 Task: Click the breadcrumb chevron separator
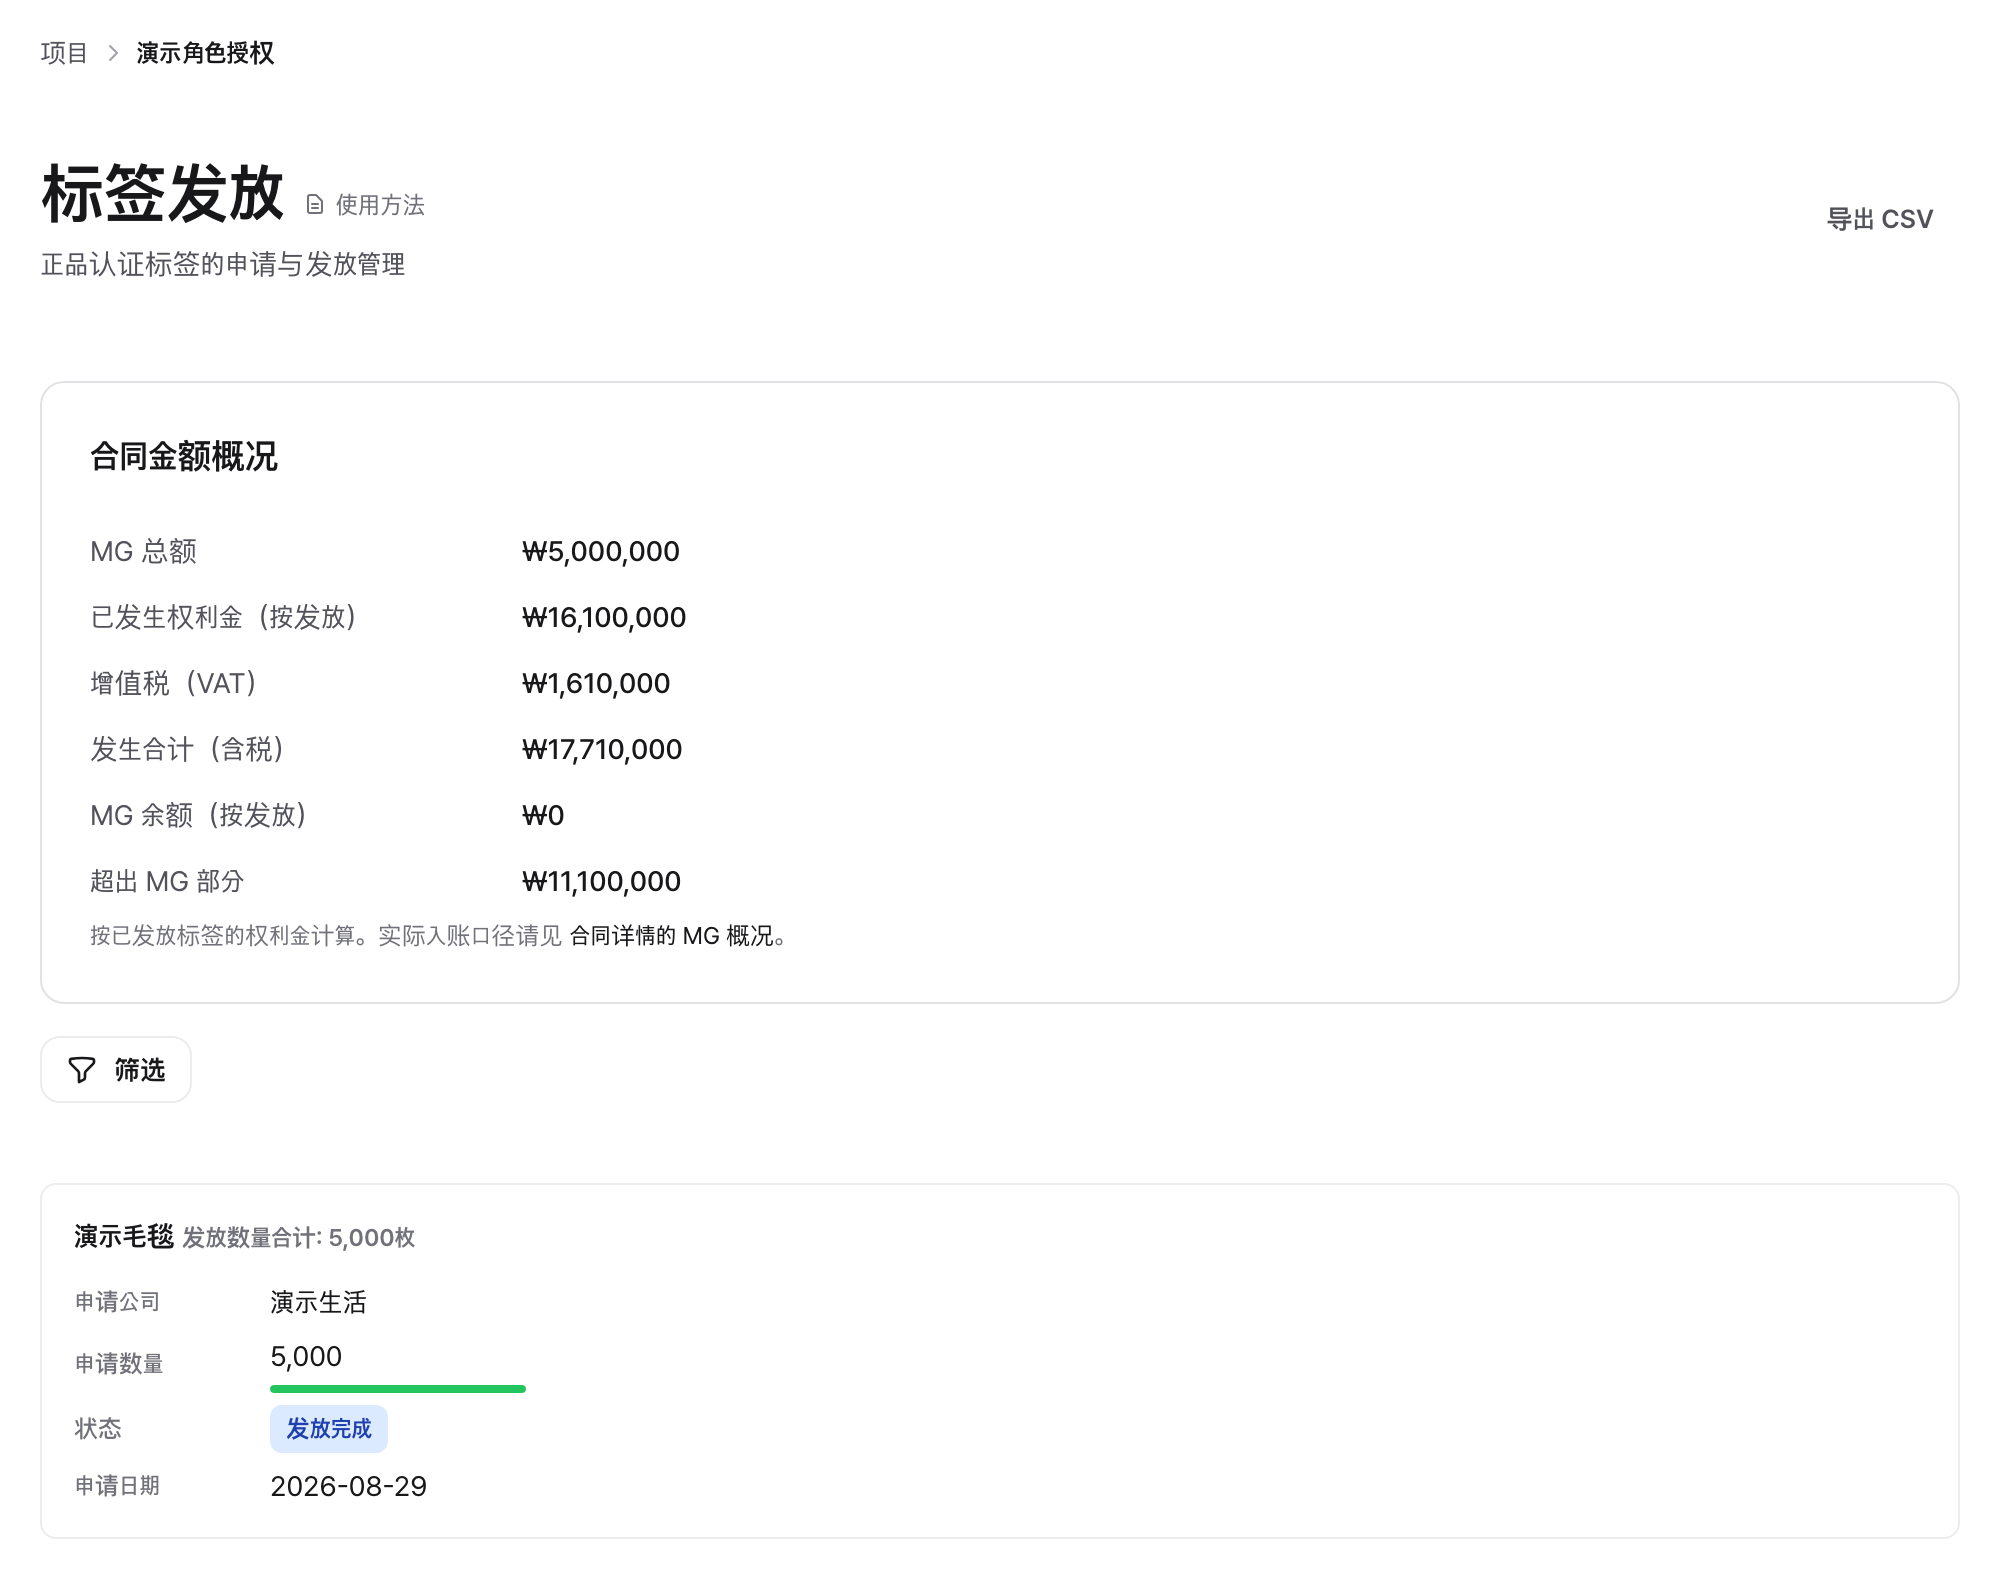coord(113,53)
